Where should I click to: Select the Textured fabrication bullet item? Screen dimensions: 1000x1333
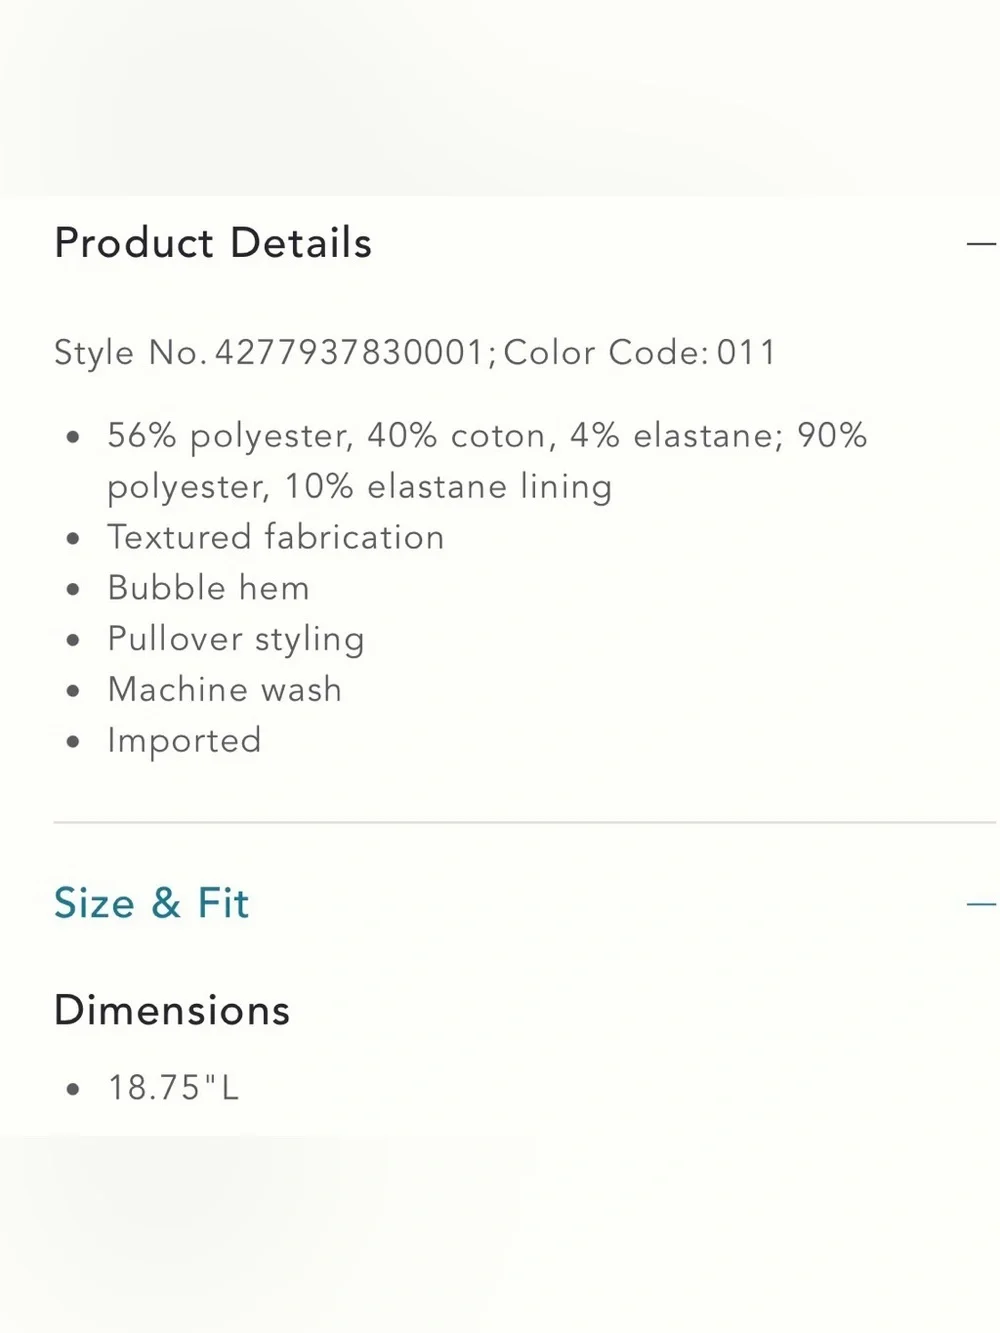tap(276, 537)
